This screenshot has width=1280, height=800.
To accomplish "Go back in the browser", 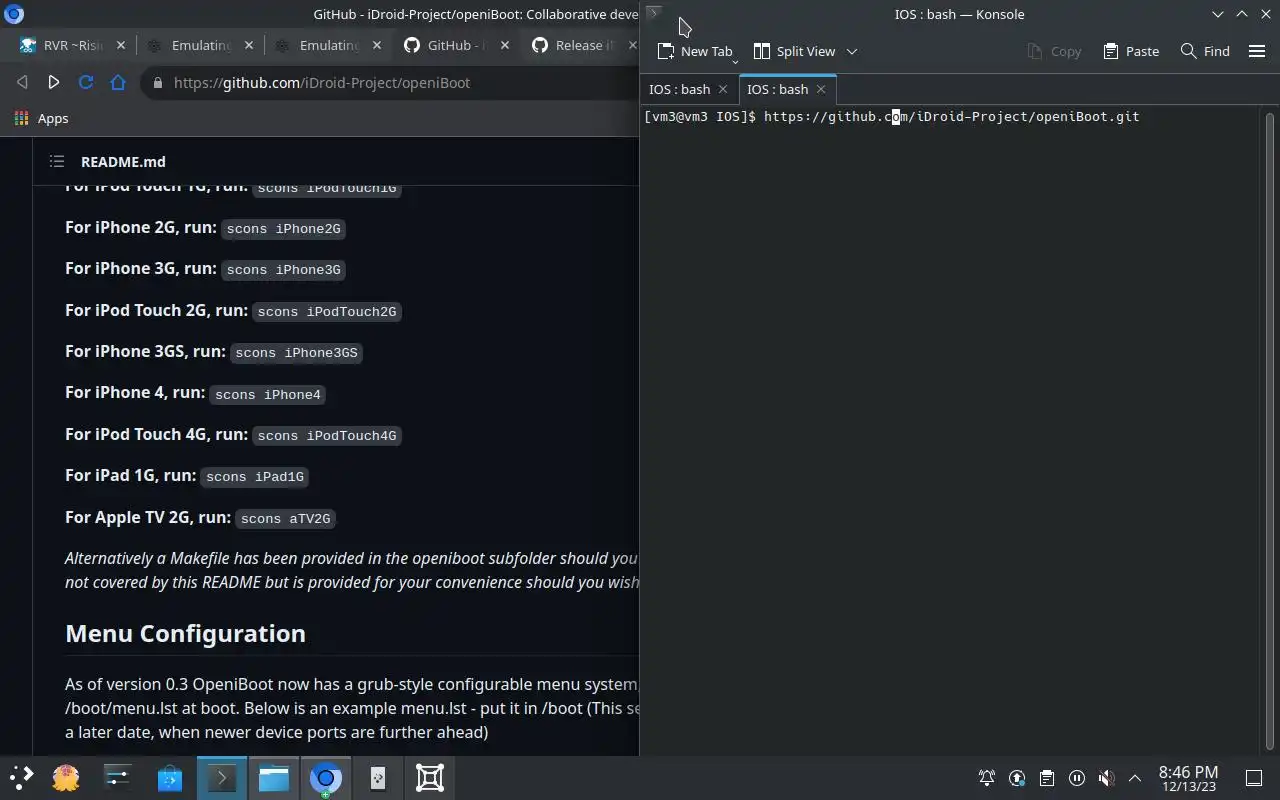I will point(22,82).
